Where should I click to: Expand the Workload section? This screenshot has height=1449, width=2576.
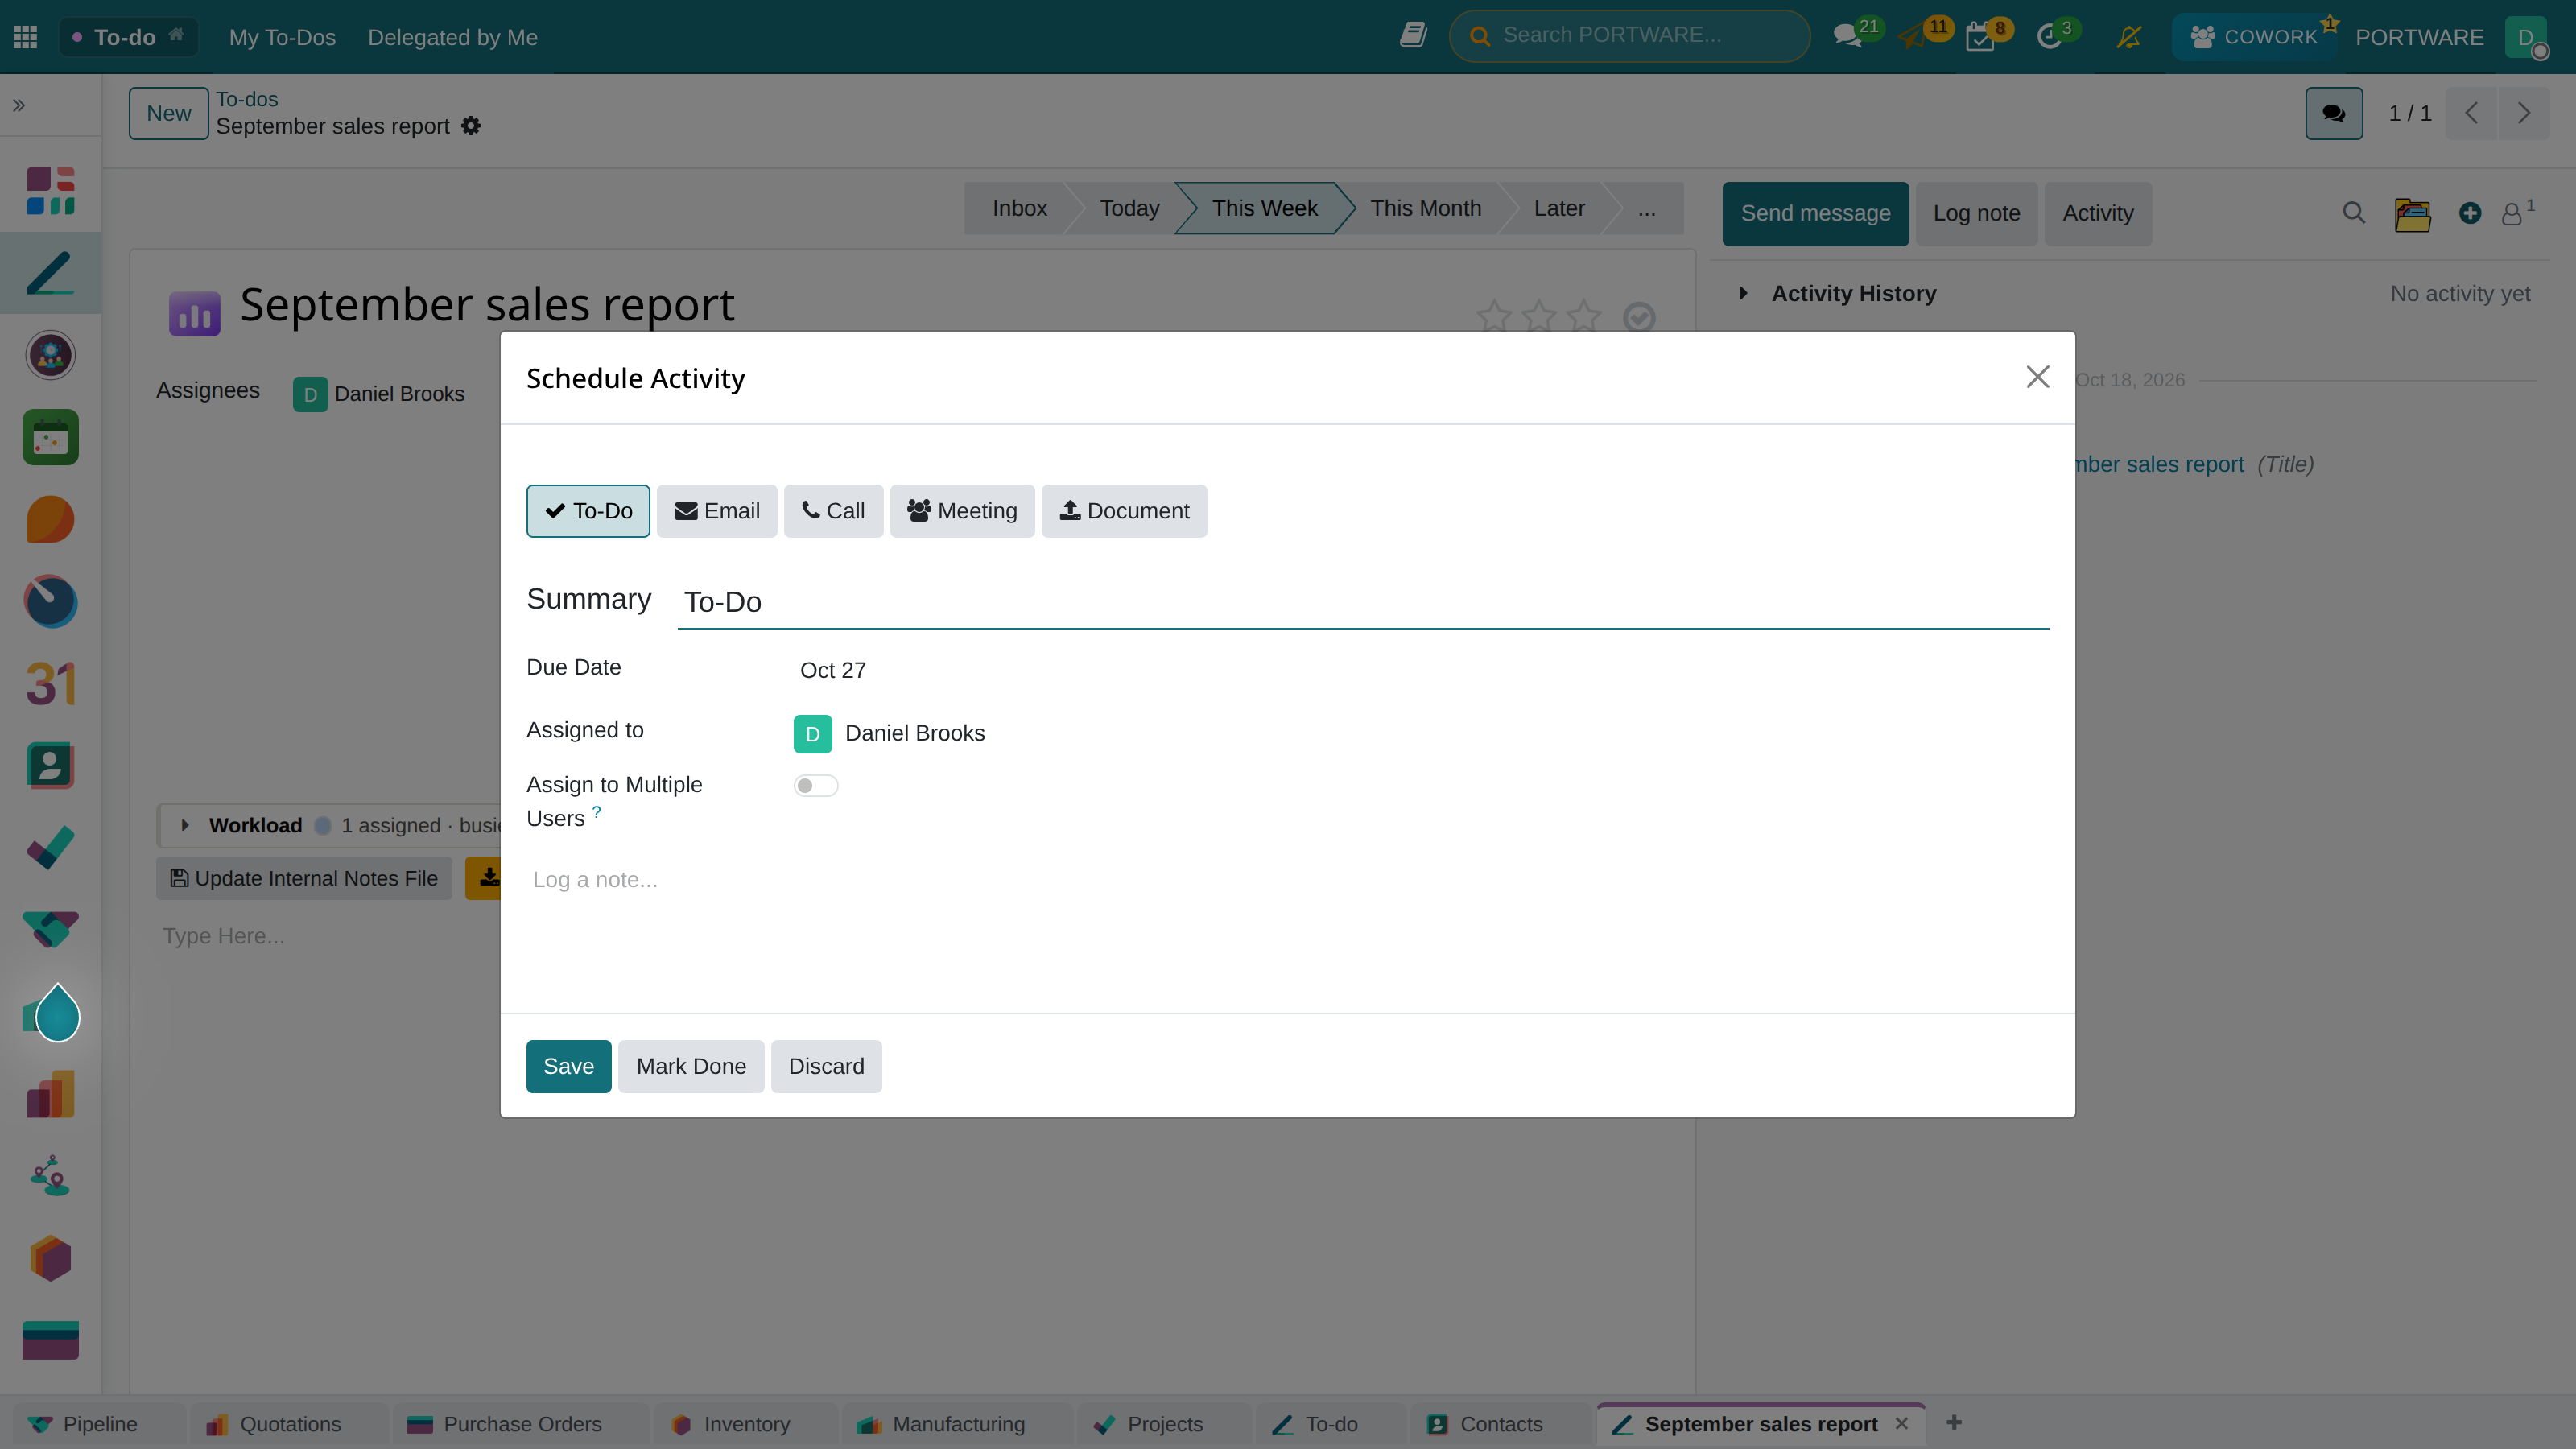[185, 825]
